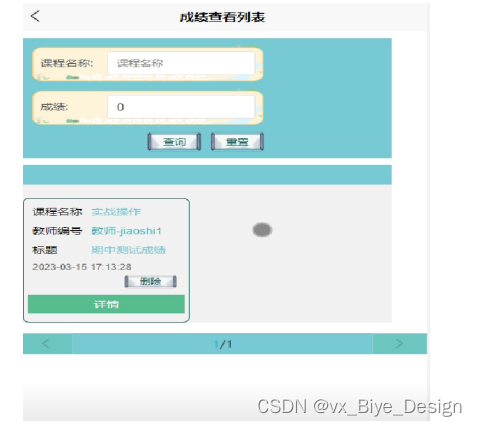The image size is (477, 426).
Task: Click the 课程名称 label on the card
Action: (57, 212)
